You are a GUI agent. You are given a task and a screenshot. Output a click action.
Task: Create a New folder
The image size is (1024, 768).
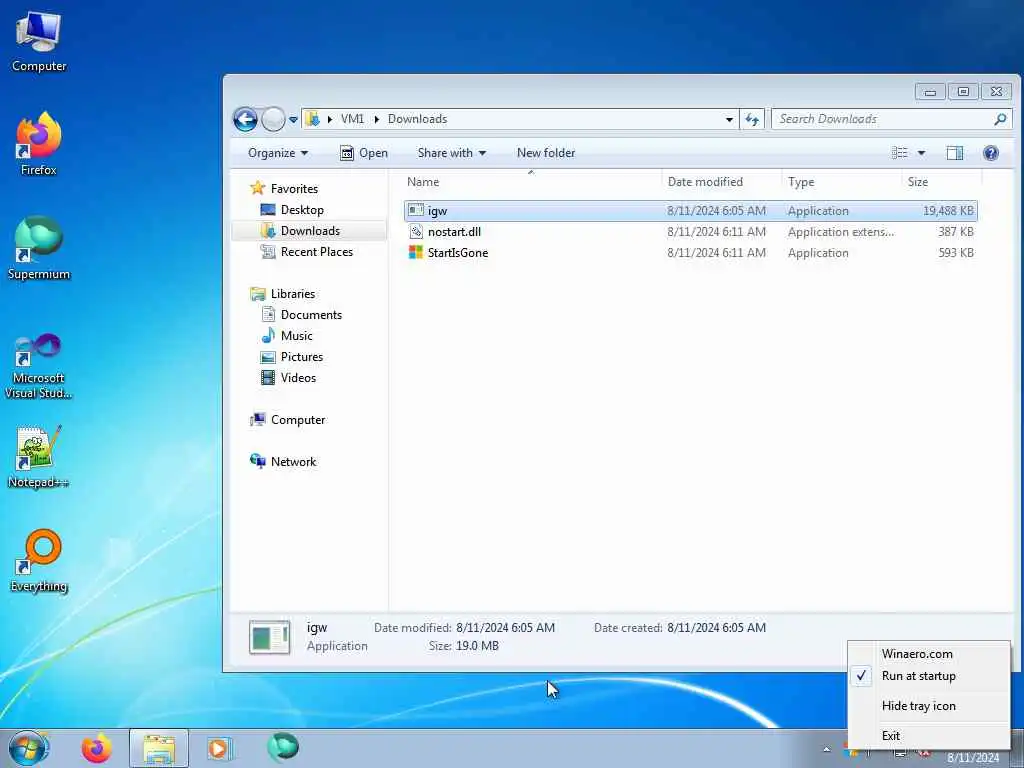click(546, 153)
